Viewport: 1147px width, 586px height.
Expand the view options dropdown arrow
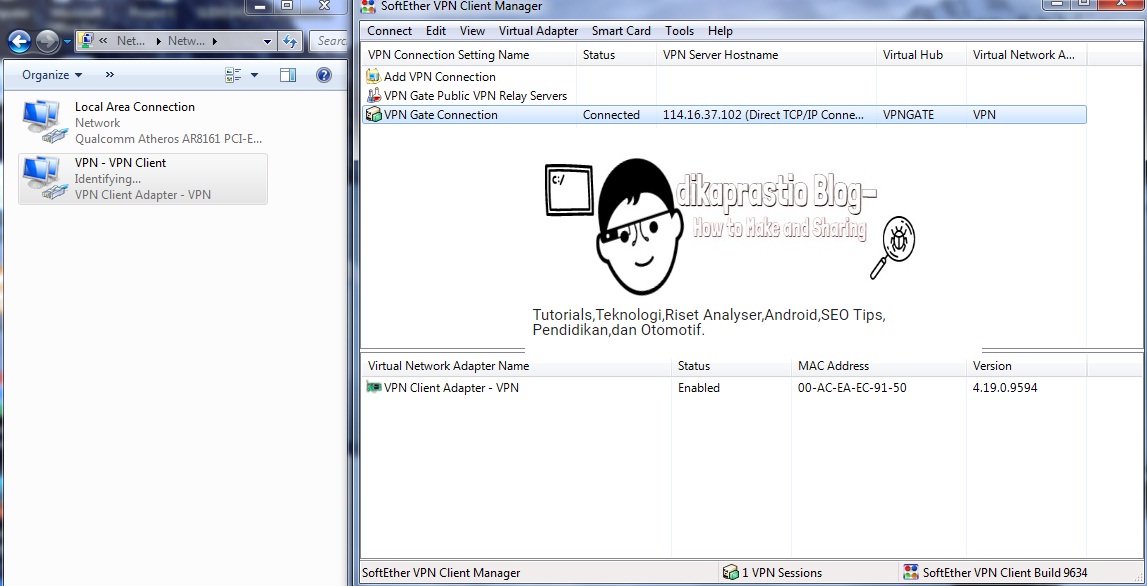(x=255, y=75)
